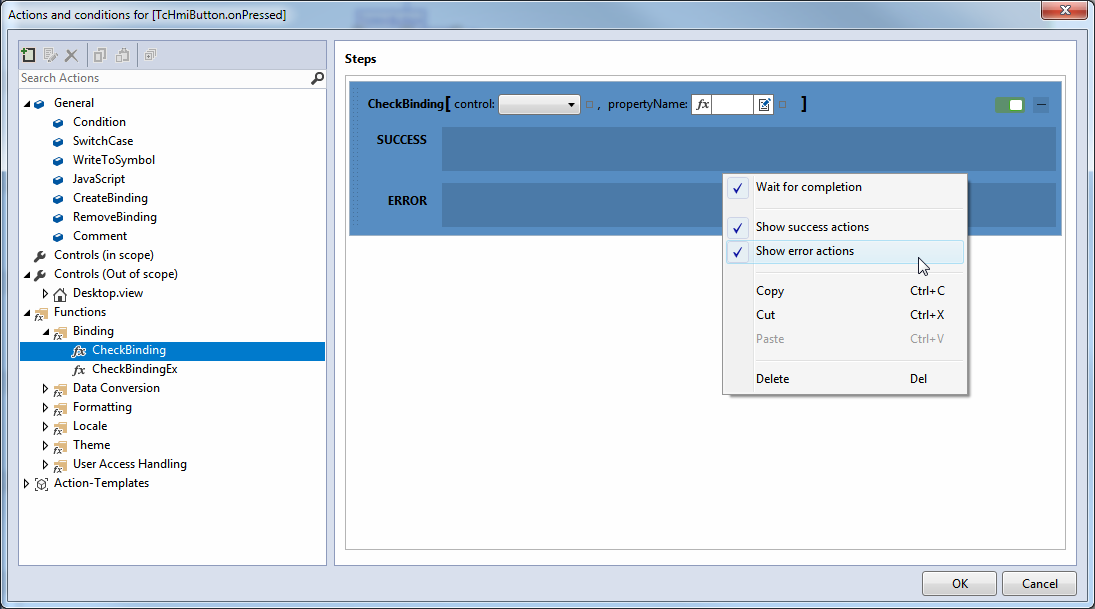Expand the Desktop.view node
Screen dimensions: 1095x609
45,293
